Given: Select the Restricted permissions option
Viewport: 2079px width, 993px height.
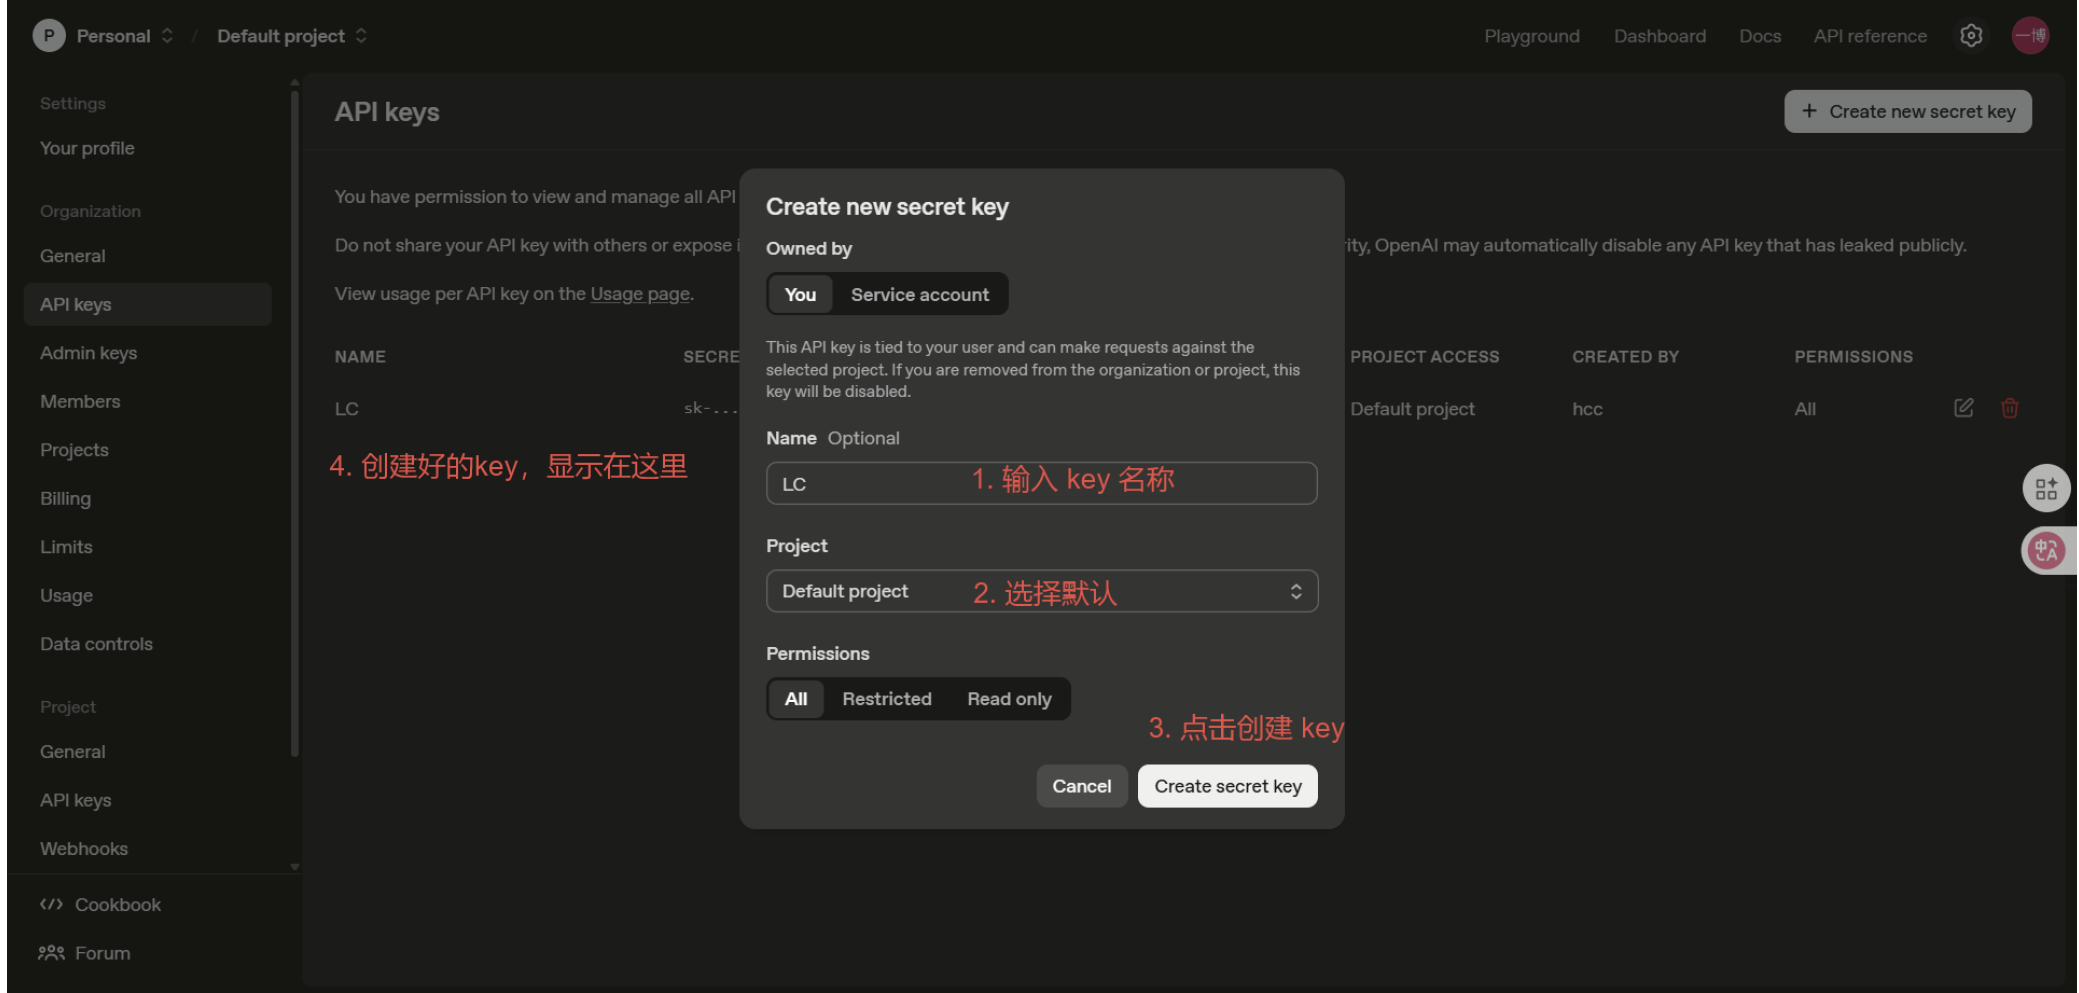Looking at the screenshot, I should tap(886, 699).
